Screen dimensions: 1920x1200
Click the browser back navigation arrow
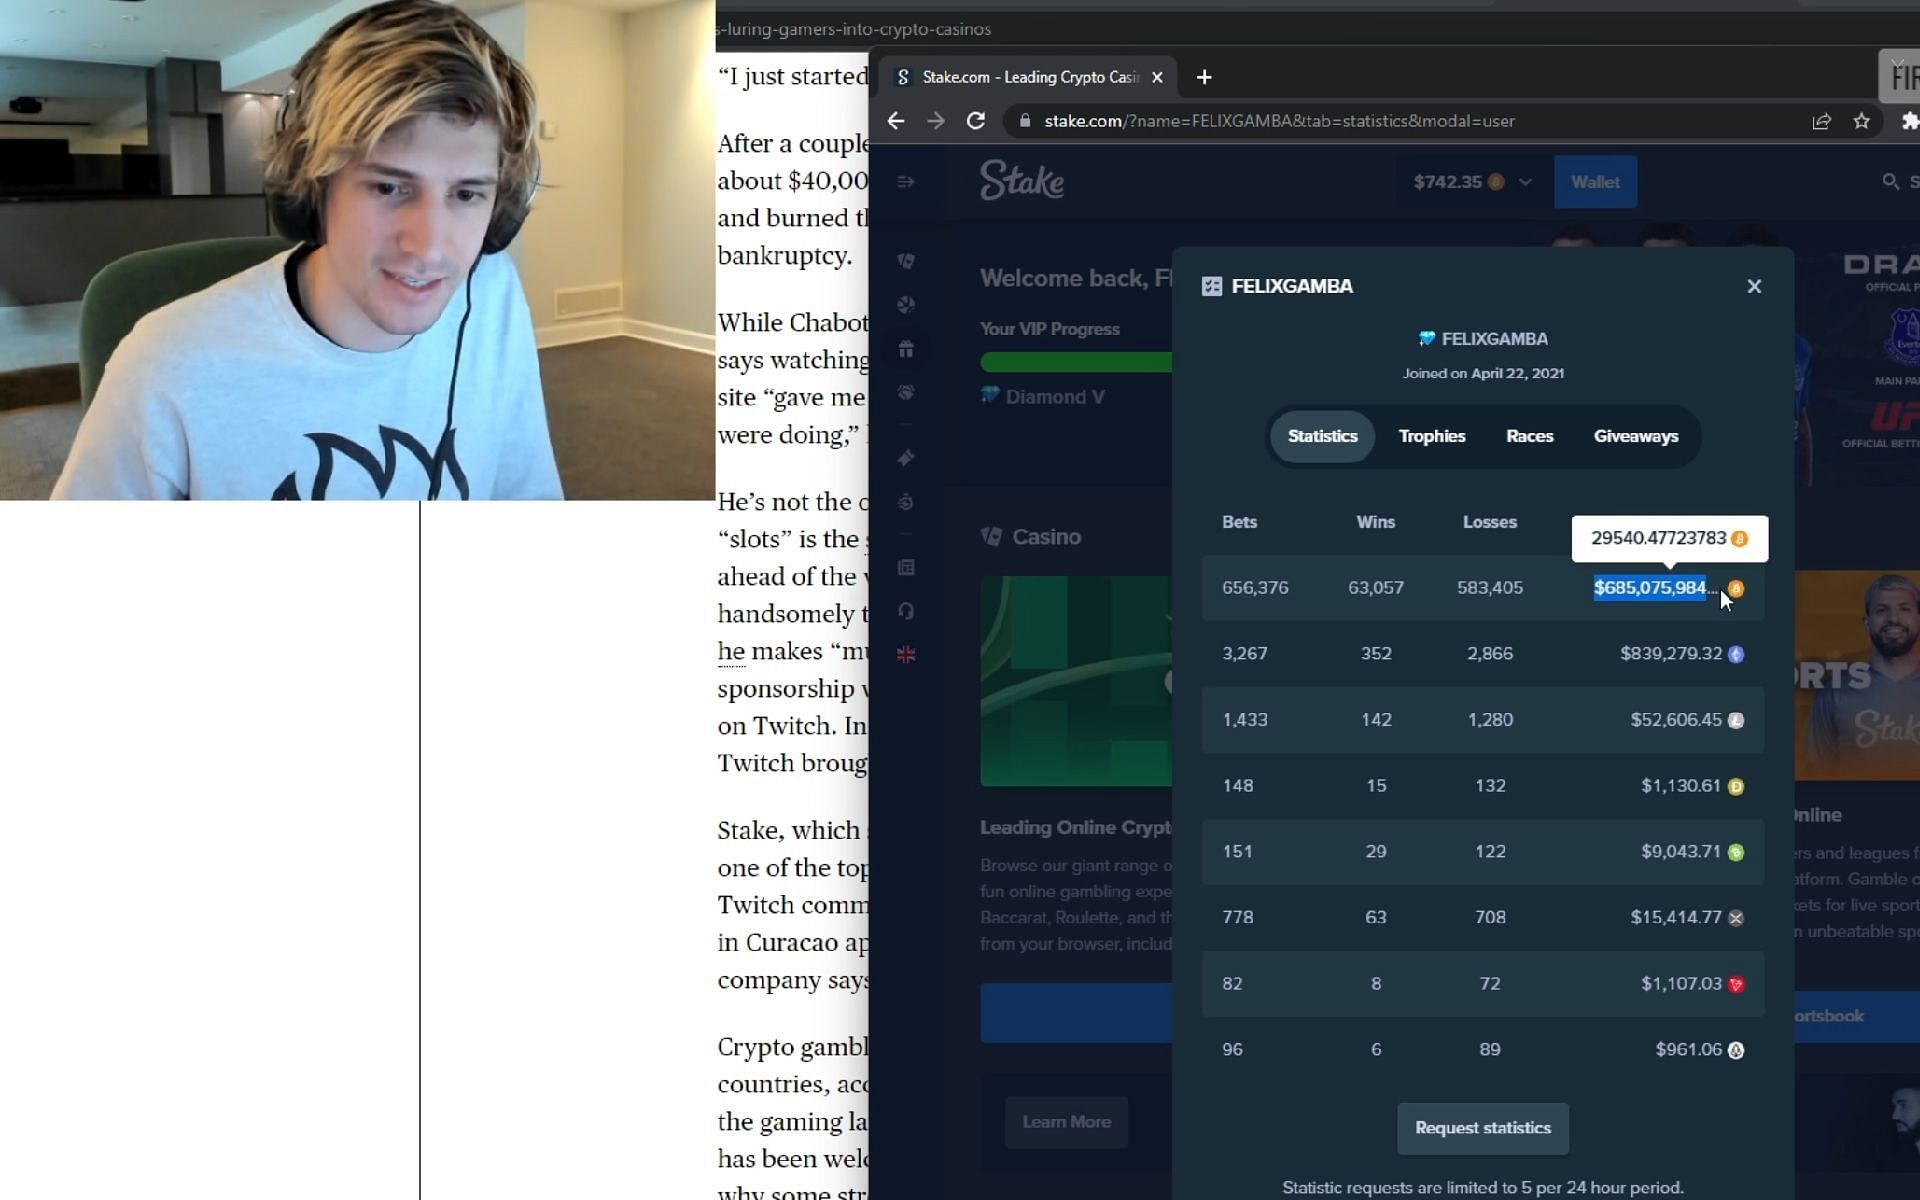pos(896,122)
